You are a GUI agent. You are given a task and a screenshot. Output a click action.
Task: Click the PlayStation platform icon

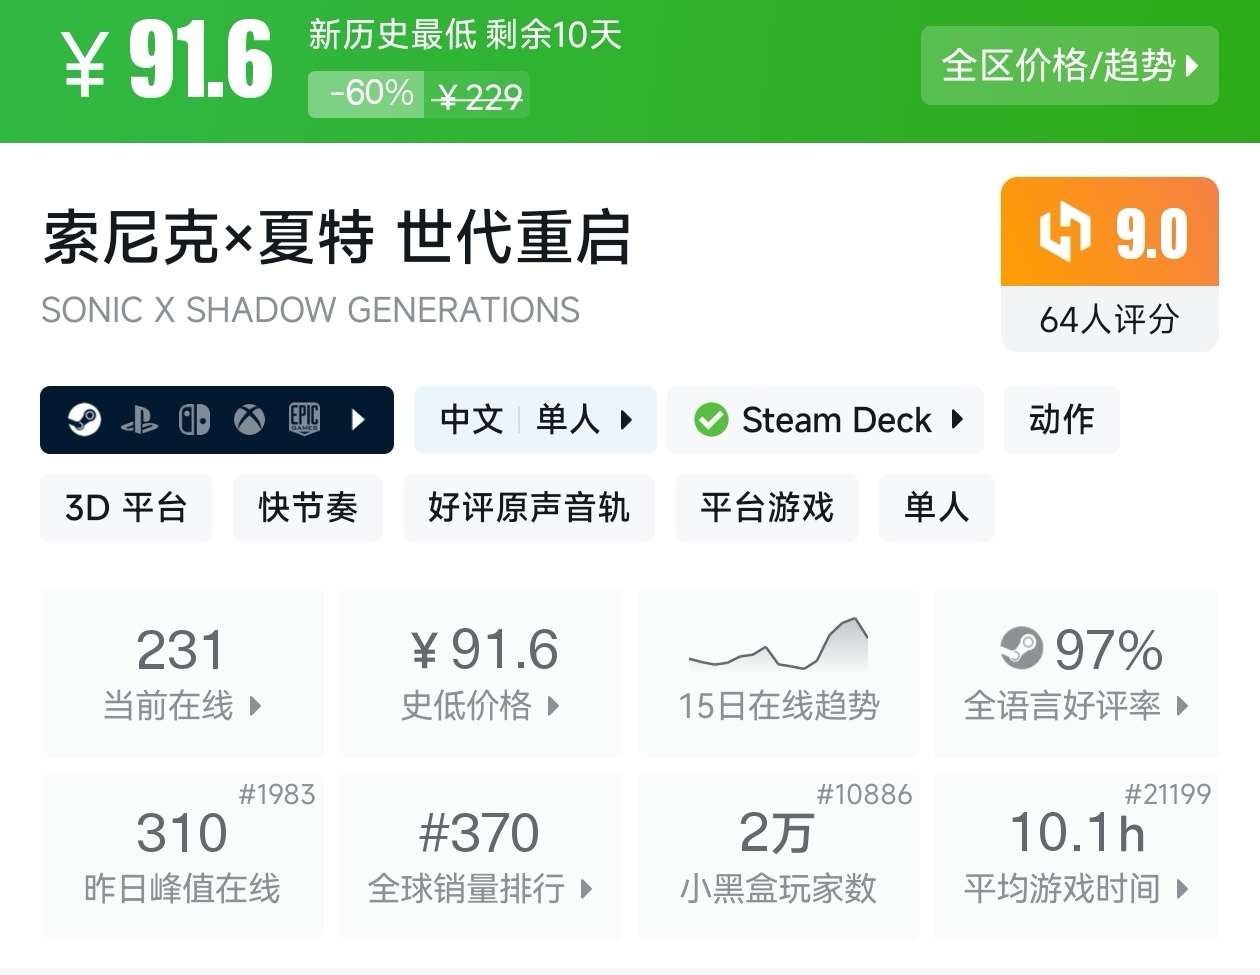[x=139, y=420]
